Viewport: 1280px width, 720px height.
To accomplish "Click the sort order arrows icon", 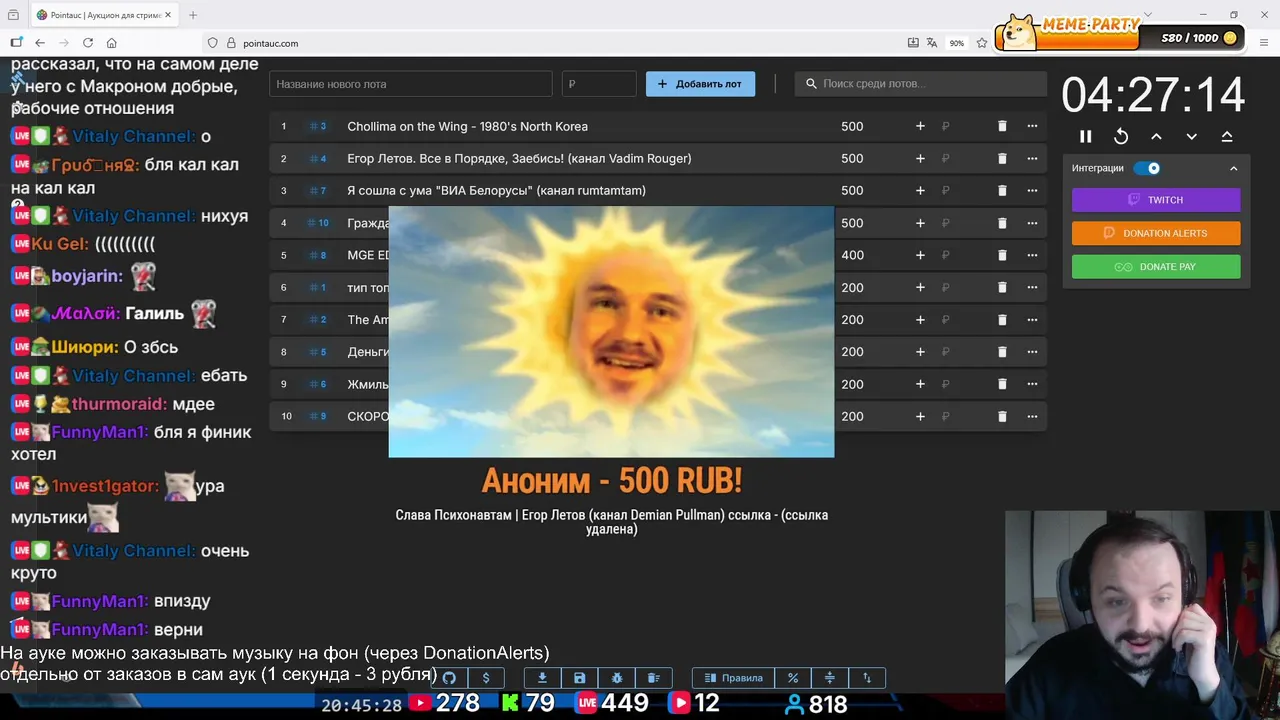I will click(x=867, y=678).
